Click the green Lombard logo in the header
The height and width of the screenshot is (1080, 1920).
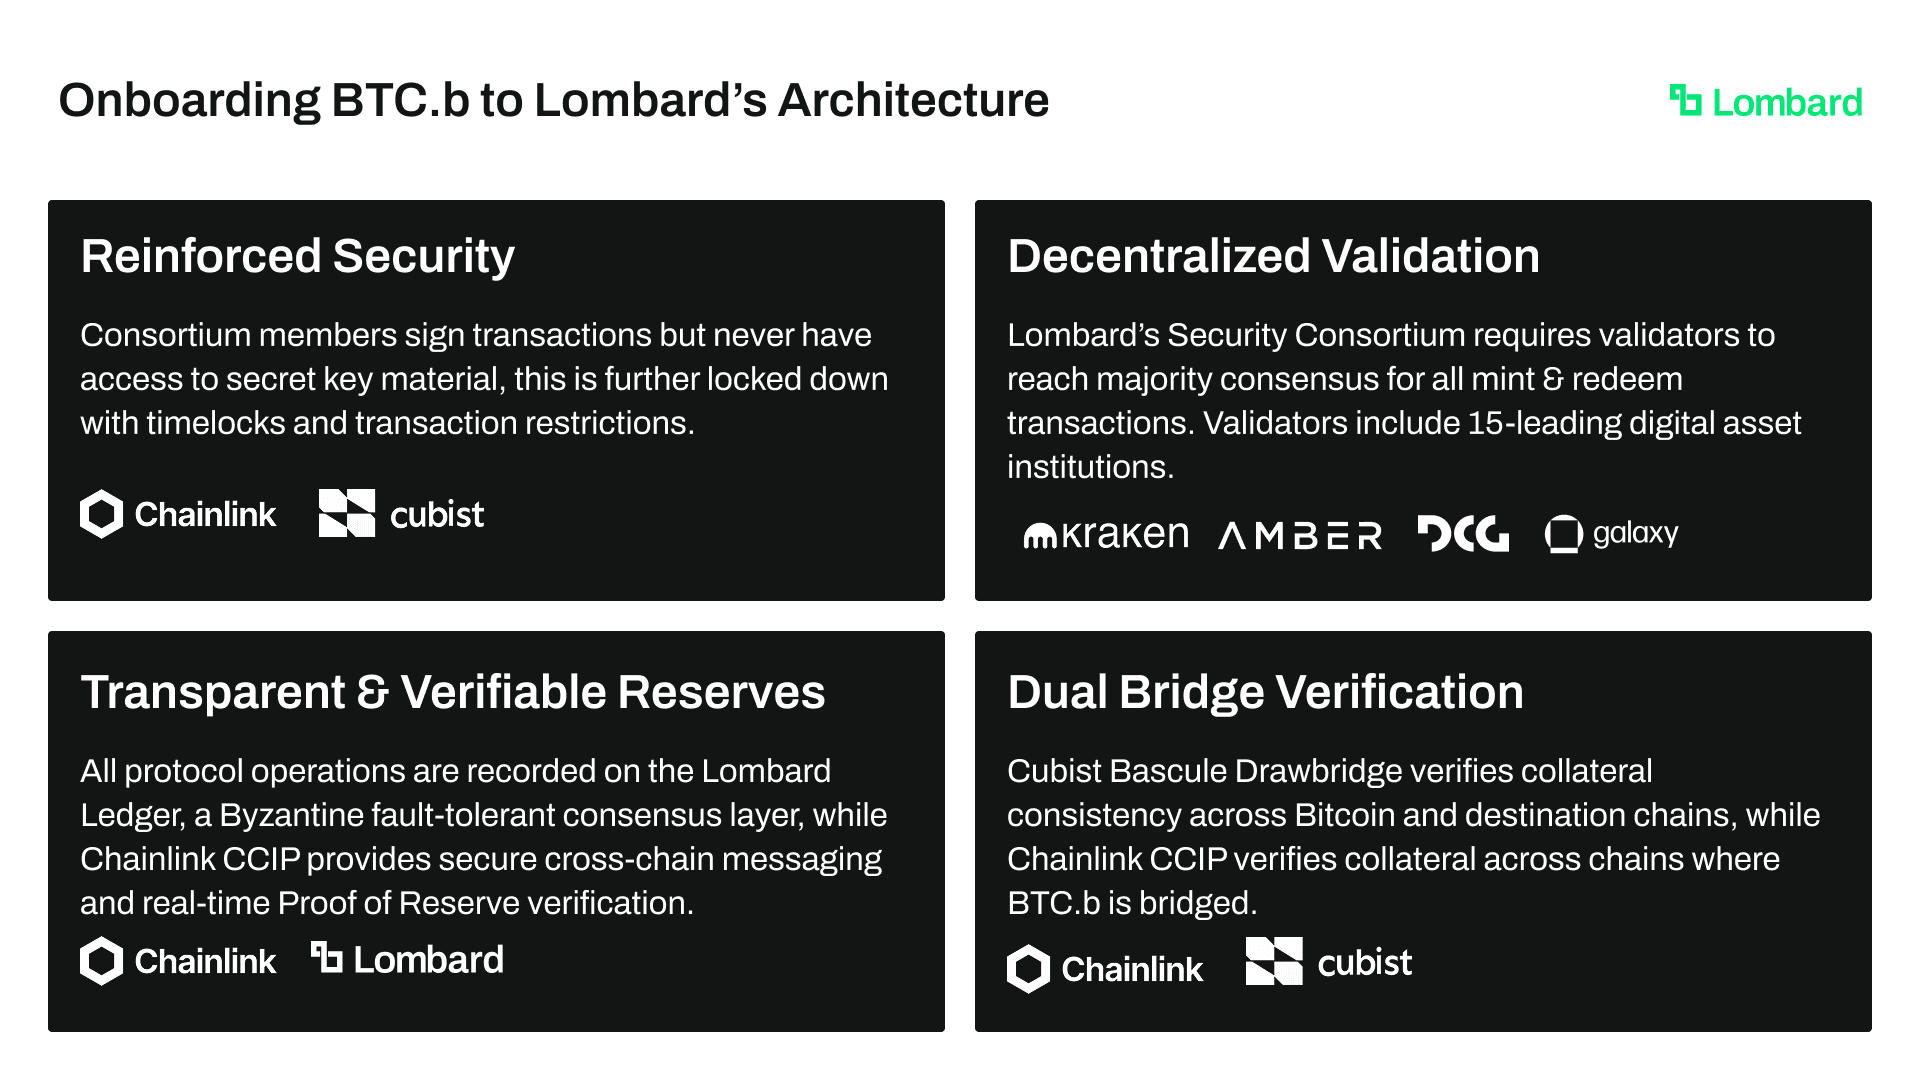click(1766, 102)
